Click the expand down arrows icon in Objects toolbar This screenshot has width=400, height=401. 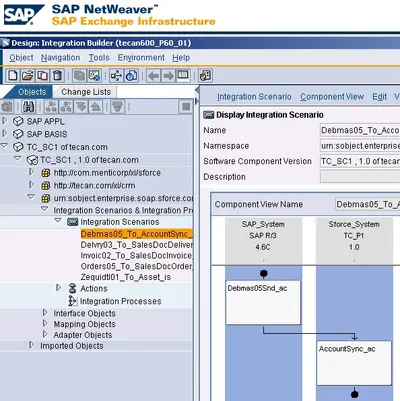coord(81,107)
